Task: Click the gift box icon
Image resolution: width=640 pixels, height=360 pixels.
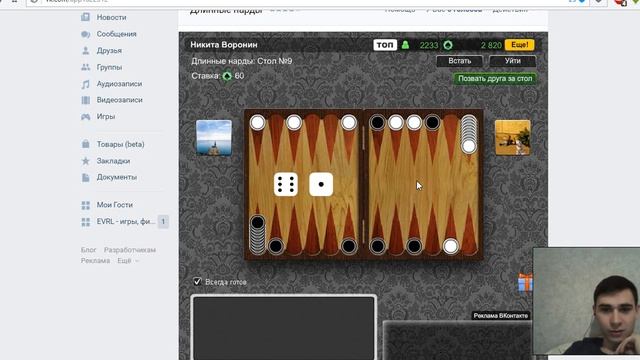Action: click(x=525, y=283)
